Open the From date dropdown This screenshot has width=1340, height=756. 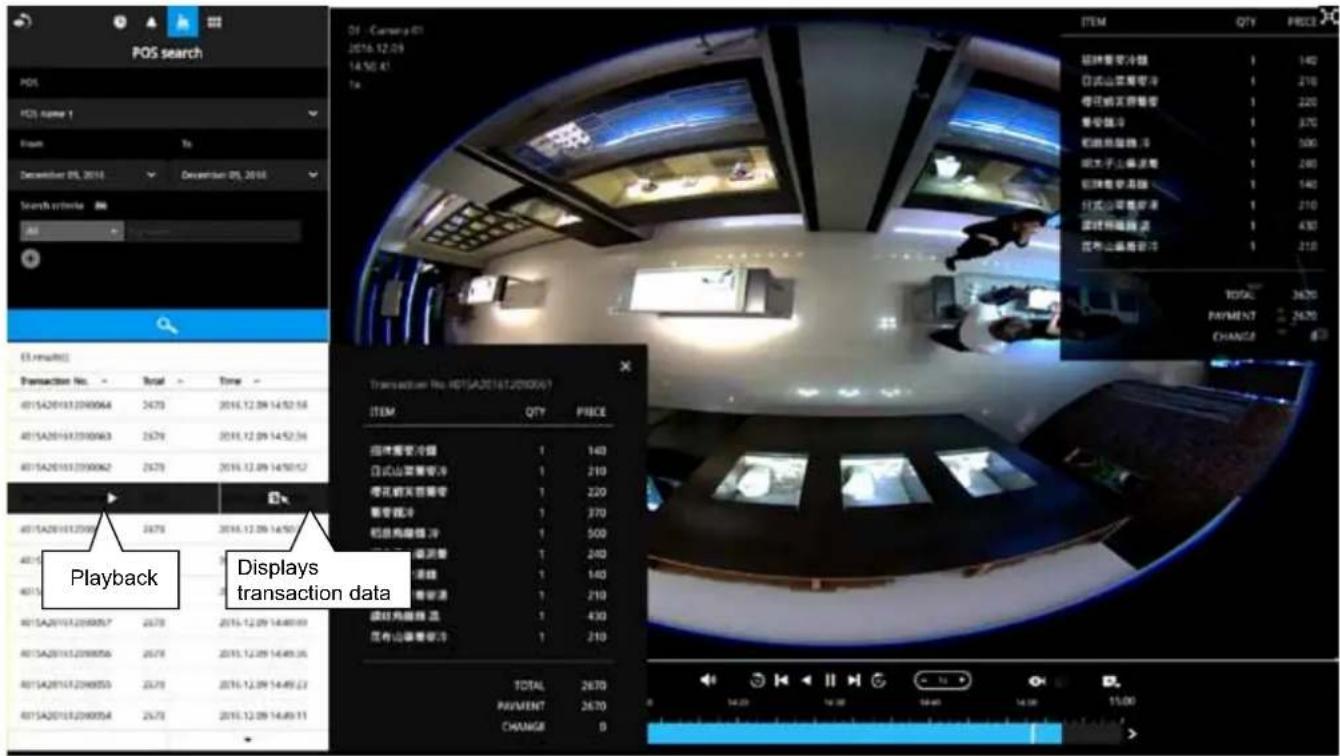point(90,174)
